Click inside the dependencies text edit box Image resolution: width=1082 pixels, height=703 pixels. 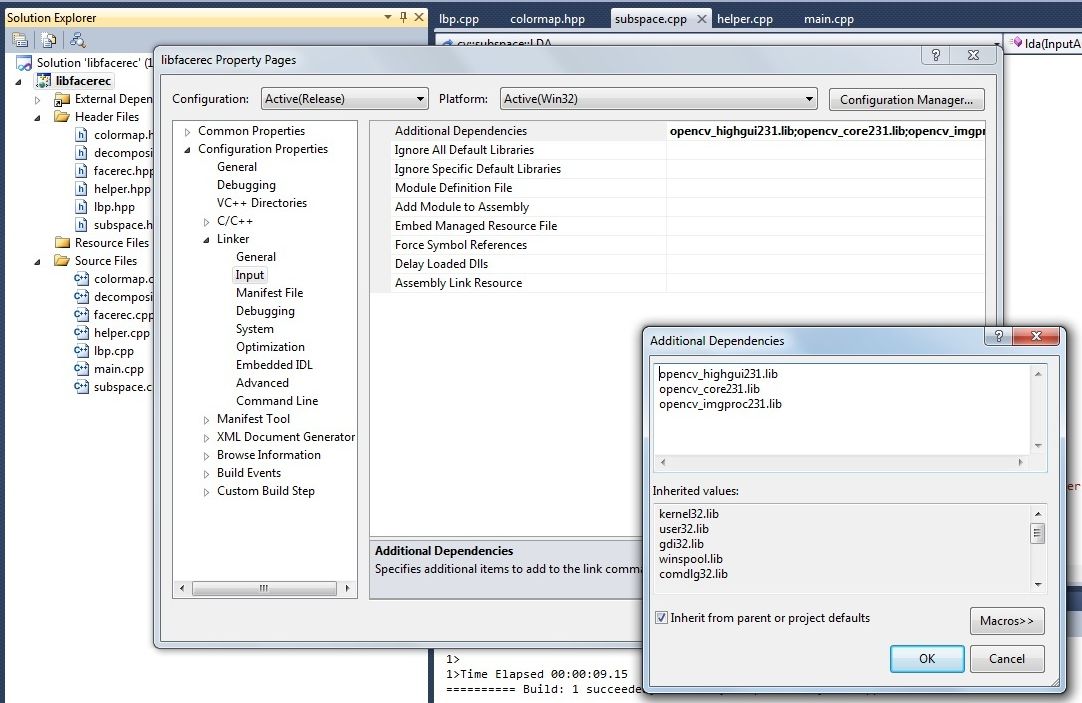pos(841,410)
